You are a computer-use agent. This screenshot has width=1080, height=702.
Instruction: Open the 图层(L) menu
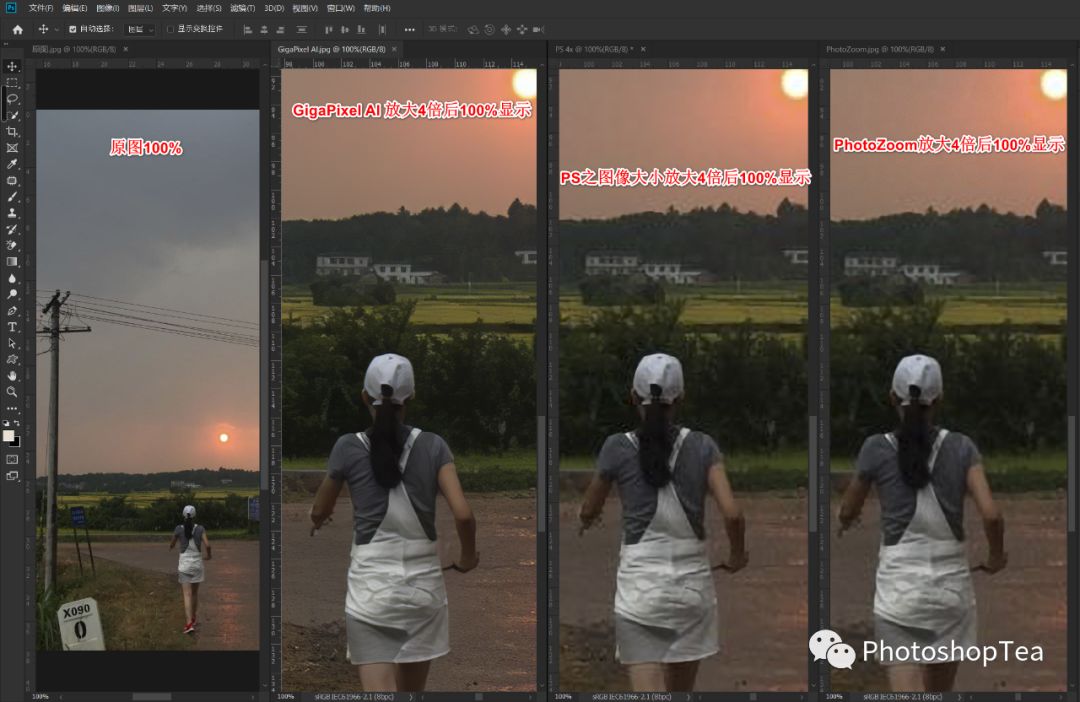[141, 8]
